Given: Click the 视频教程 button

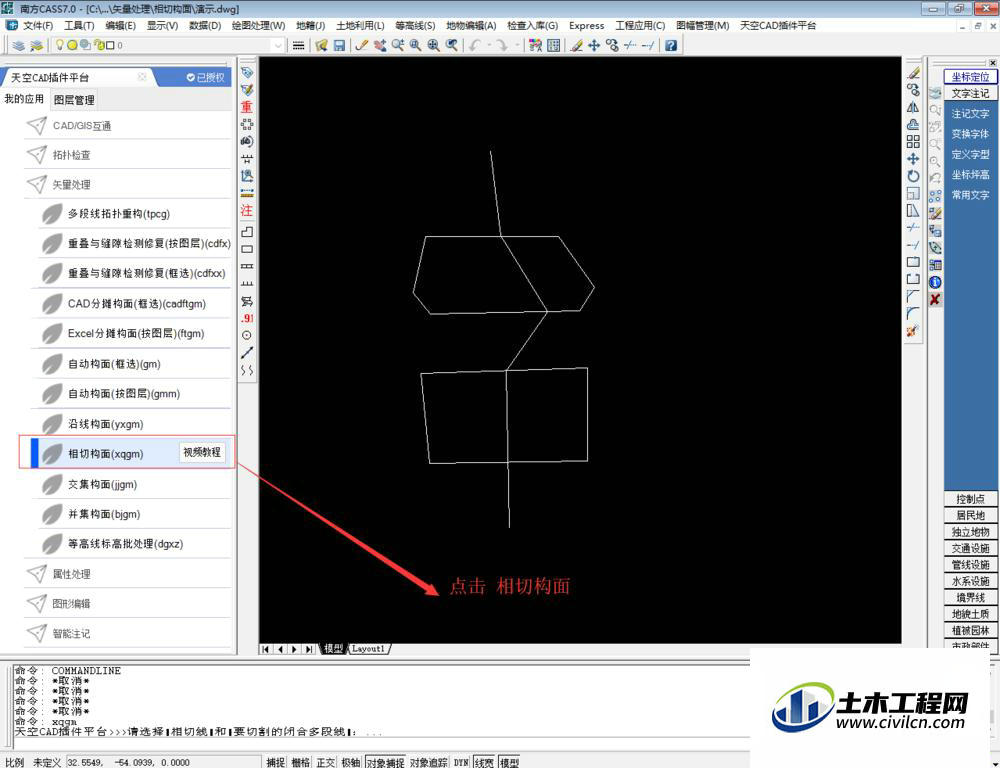Looking at the screenshot, I should 202,452.
